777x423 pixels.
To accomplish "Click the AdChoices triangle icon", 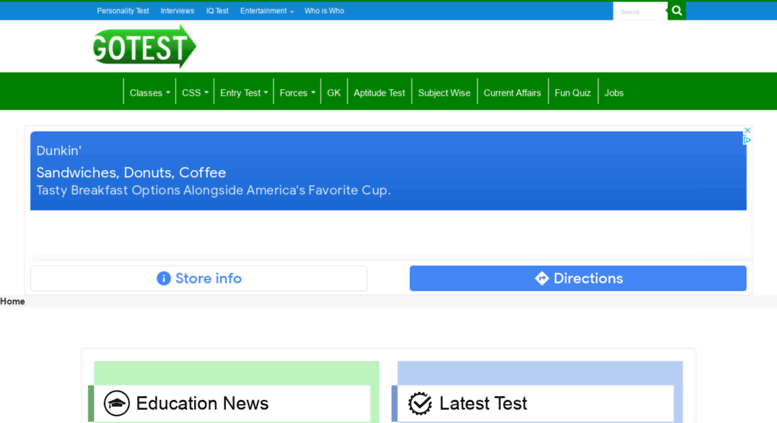I will click(x=747, y=140).
